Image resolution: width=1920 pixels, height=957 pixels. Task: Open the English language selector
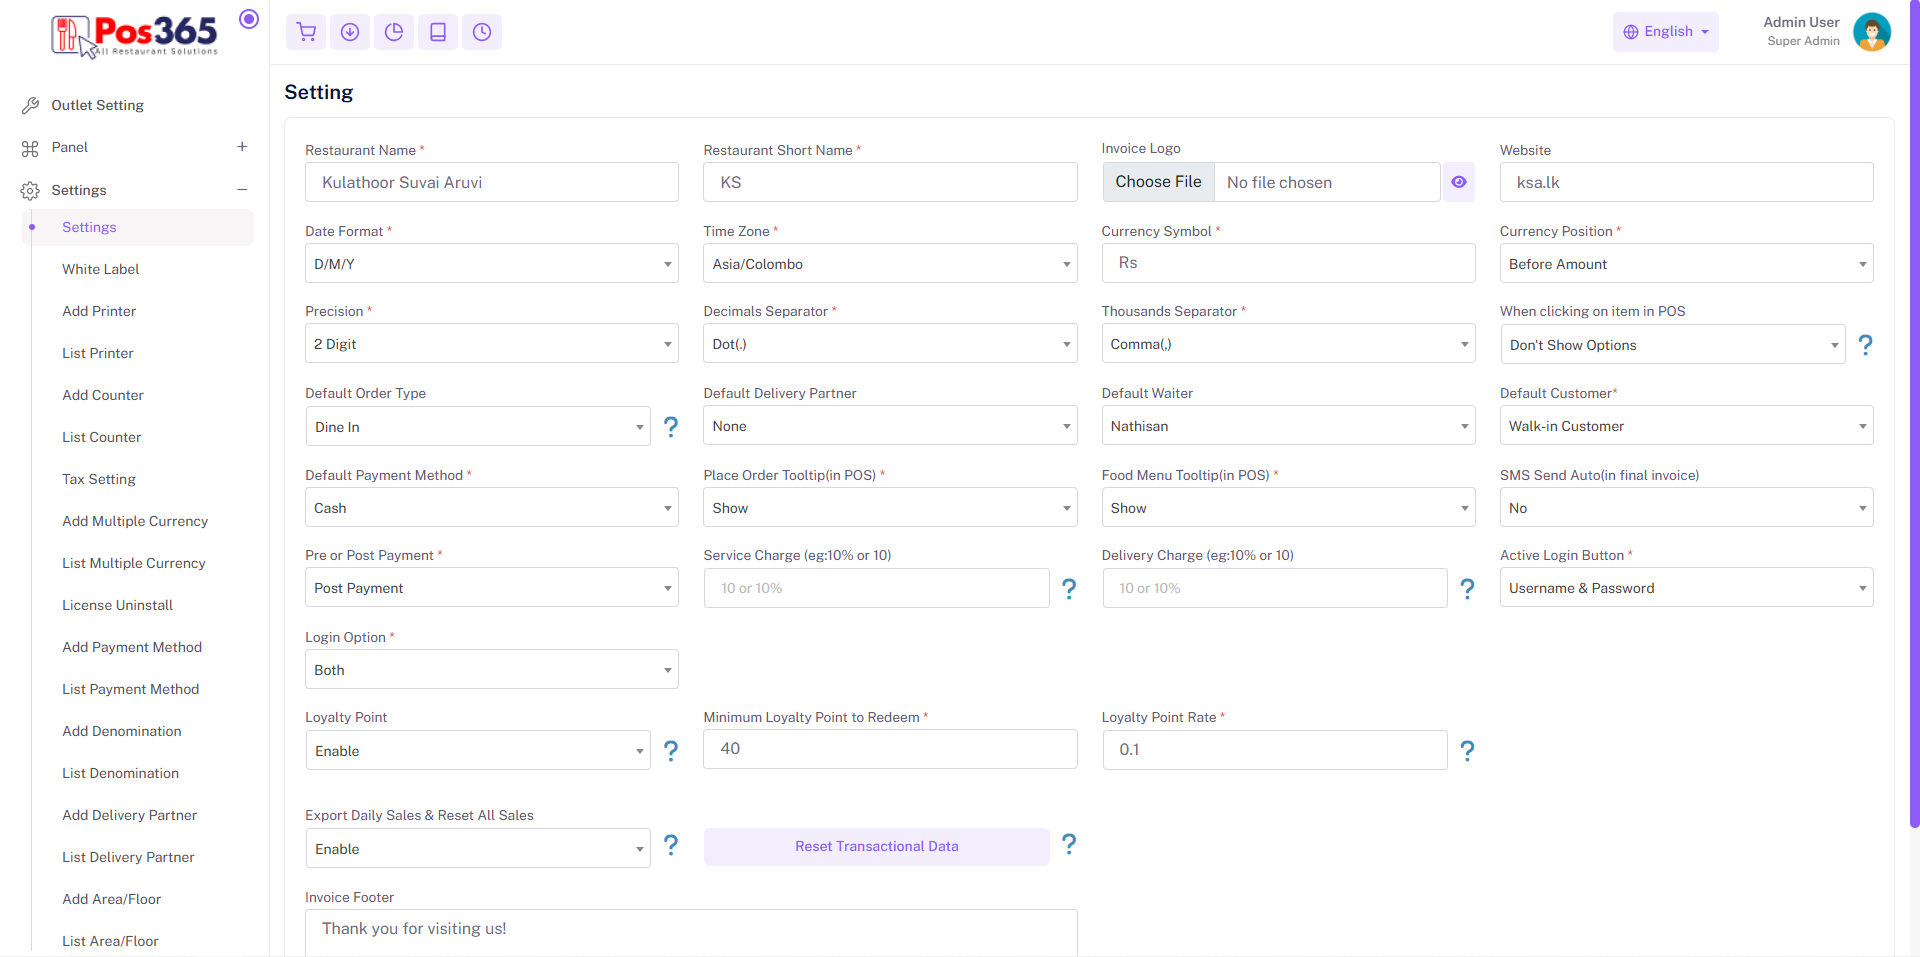(x=1665, y=32)
